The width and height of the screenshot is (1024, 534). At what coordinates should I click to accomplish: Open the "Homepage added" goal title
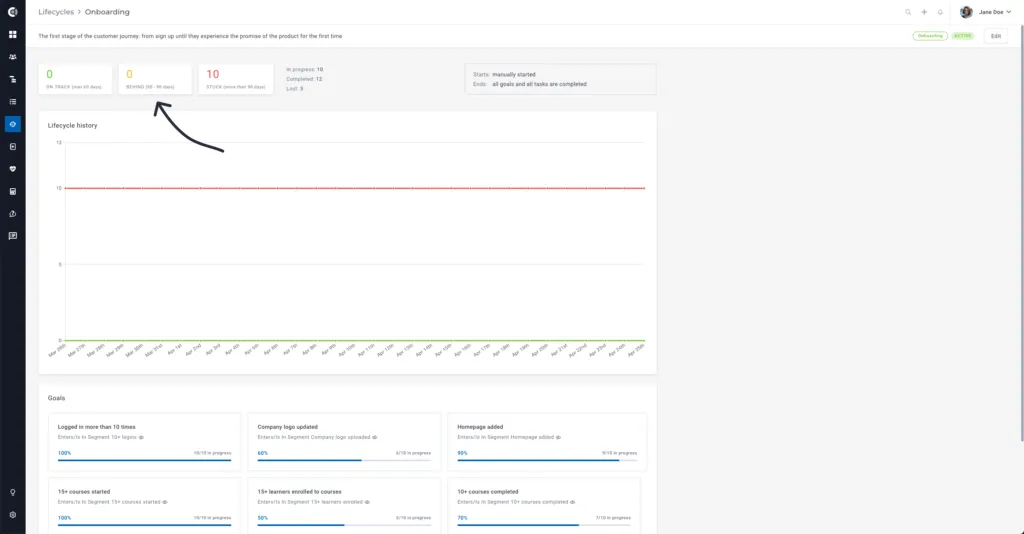coord(480,427)
